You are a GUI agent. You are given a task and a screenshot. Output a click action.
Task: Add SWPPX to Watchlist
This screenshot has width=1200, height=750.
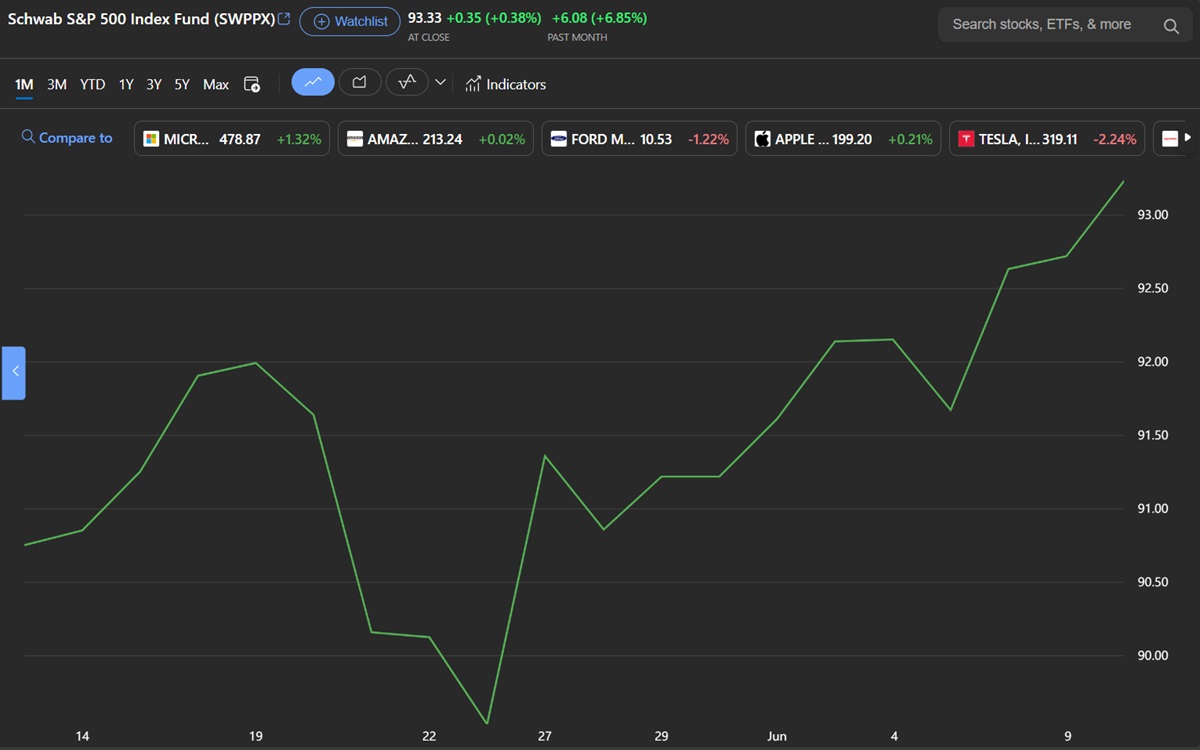tap(350, 21)
